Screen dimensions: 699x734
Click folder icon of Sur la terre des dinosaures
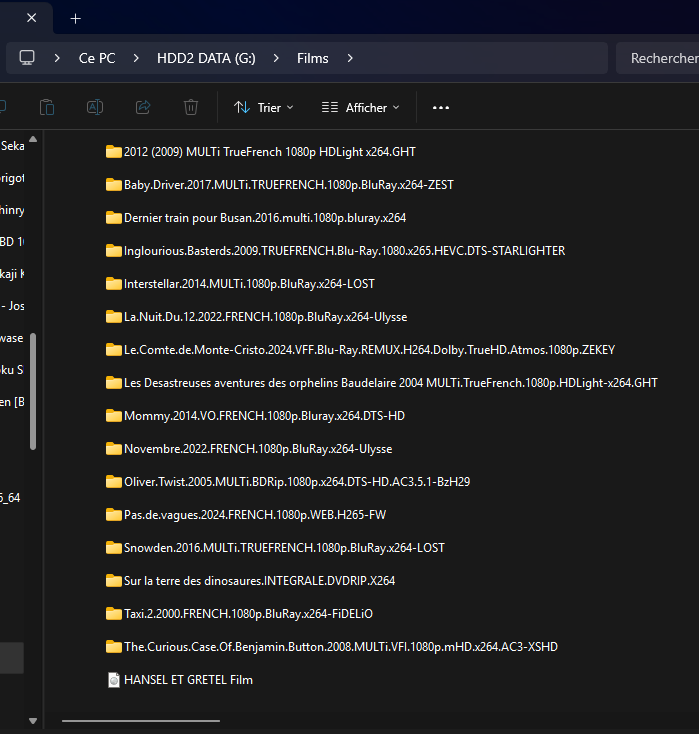pos(113,580)
